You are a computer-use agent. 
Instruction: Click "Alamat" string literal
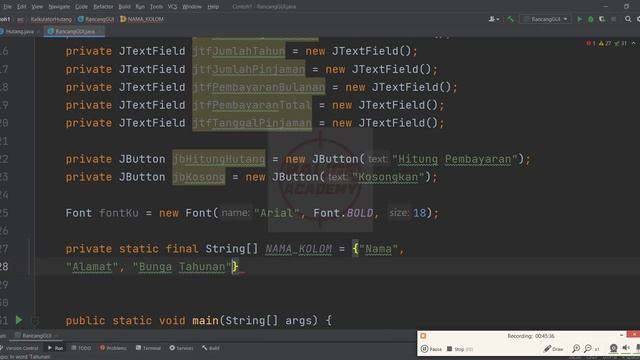(x=92, y=267)
